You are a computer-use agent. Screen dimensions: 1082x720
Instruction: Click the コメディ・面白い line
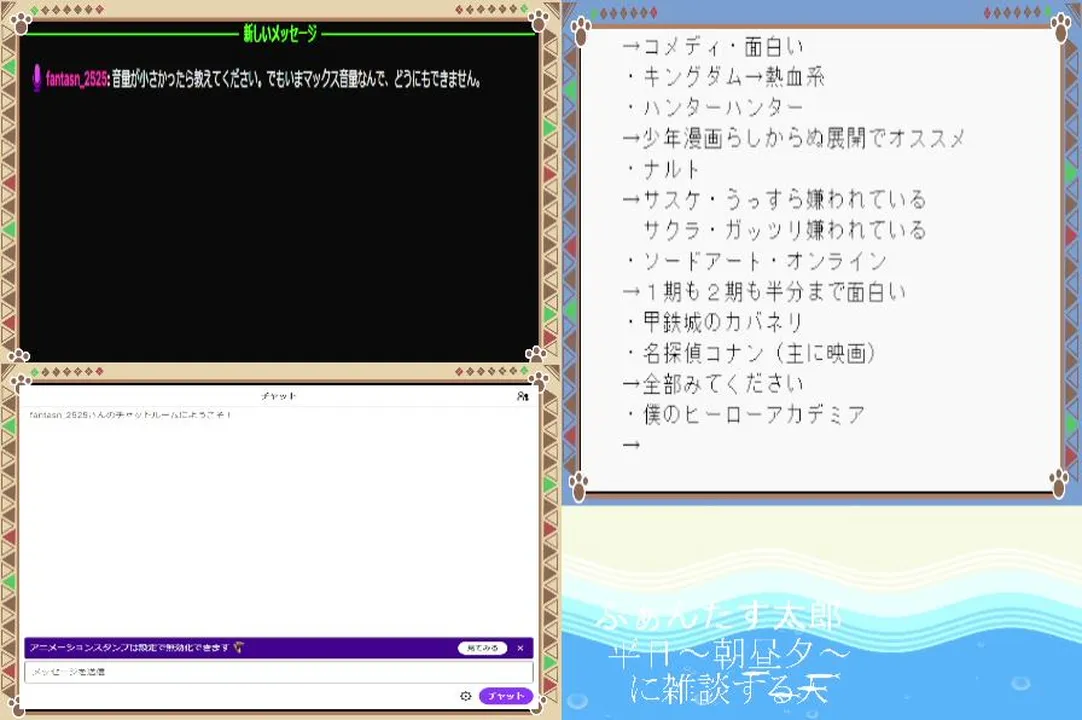click(x=714, y=47)
